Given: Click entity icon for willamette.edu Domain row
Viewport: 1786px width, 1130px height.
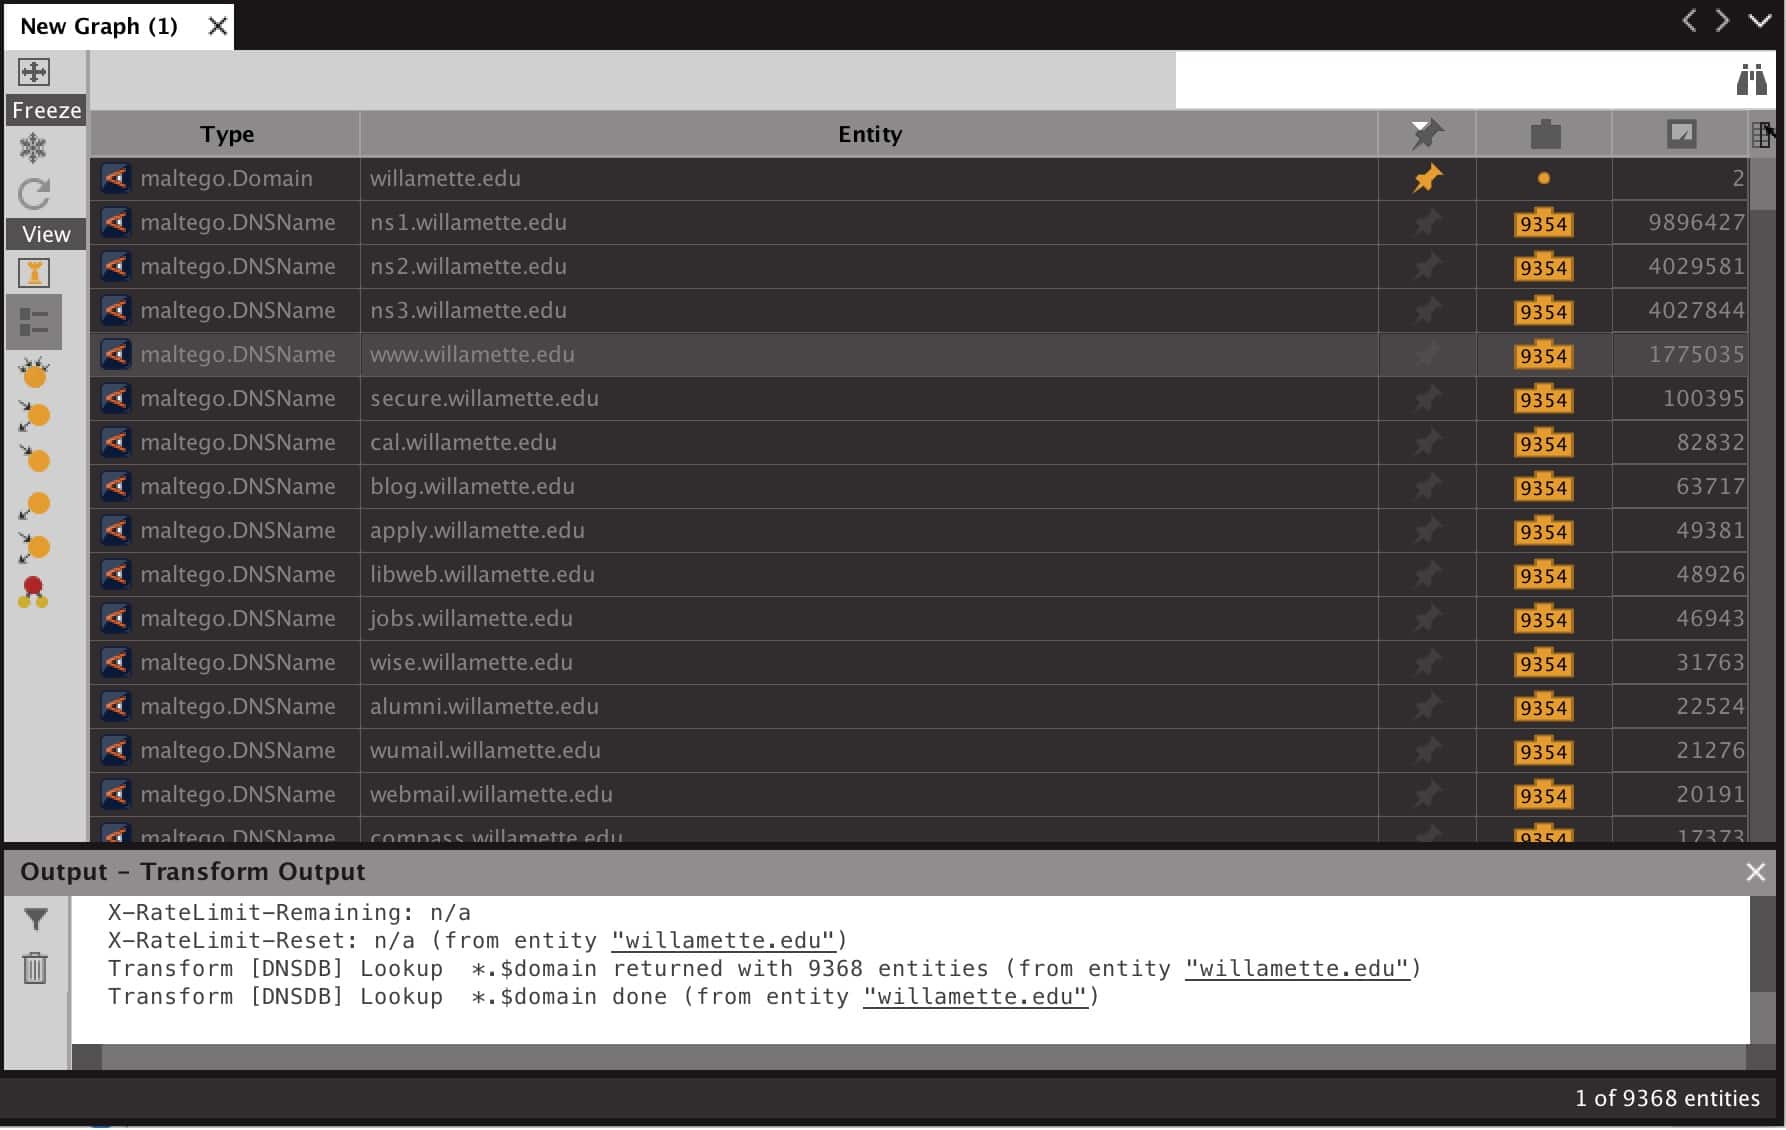Looking at the screenshot, I should click(x=116, y=178).
